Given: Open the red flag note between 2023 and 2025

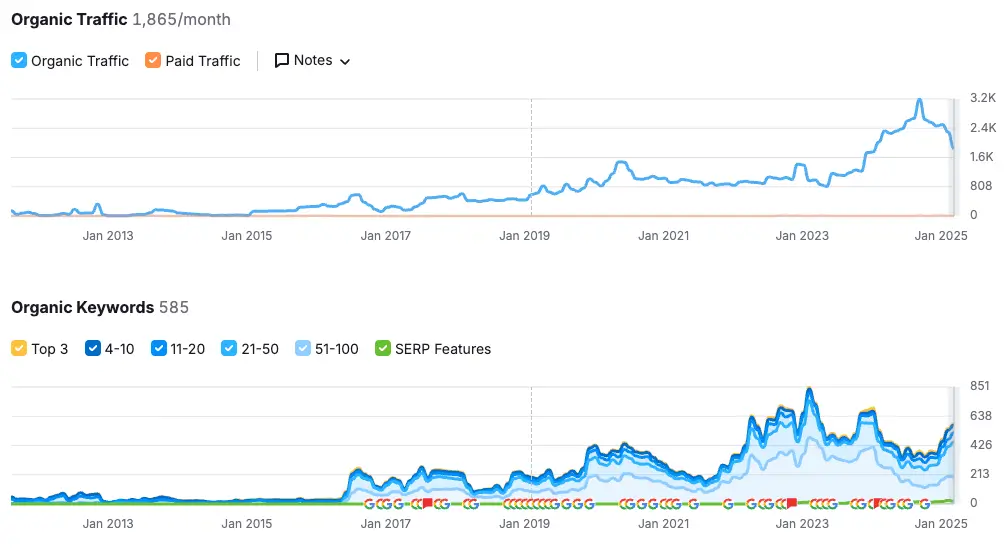Looking at the screenshot, I should (876, 504).
